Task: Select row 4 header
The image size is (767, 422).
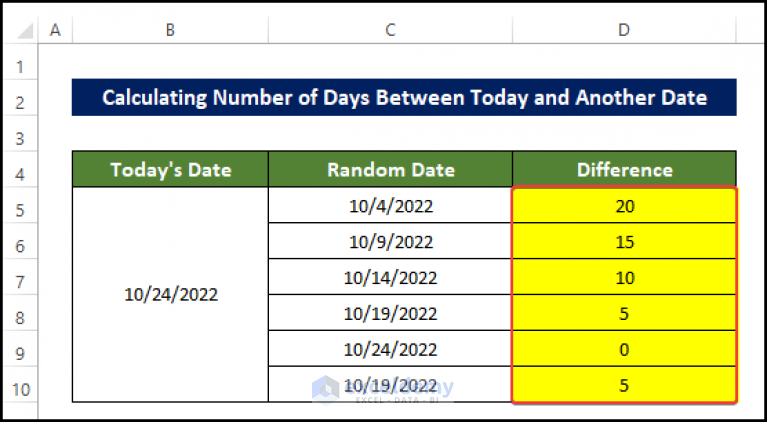Action: click(19, 171)
